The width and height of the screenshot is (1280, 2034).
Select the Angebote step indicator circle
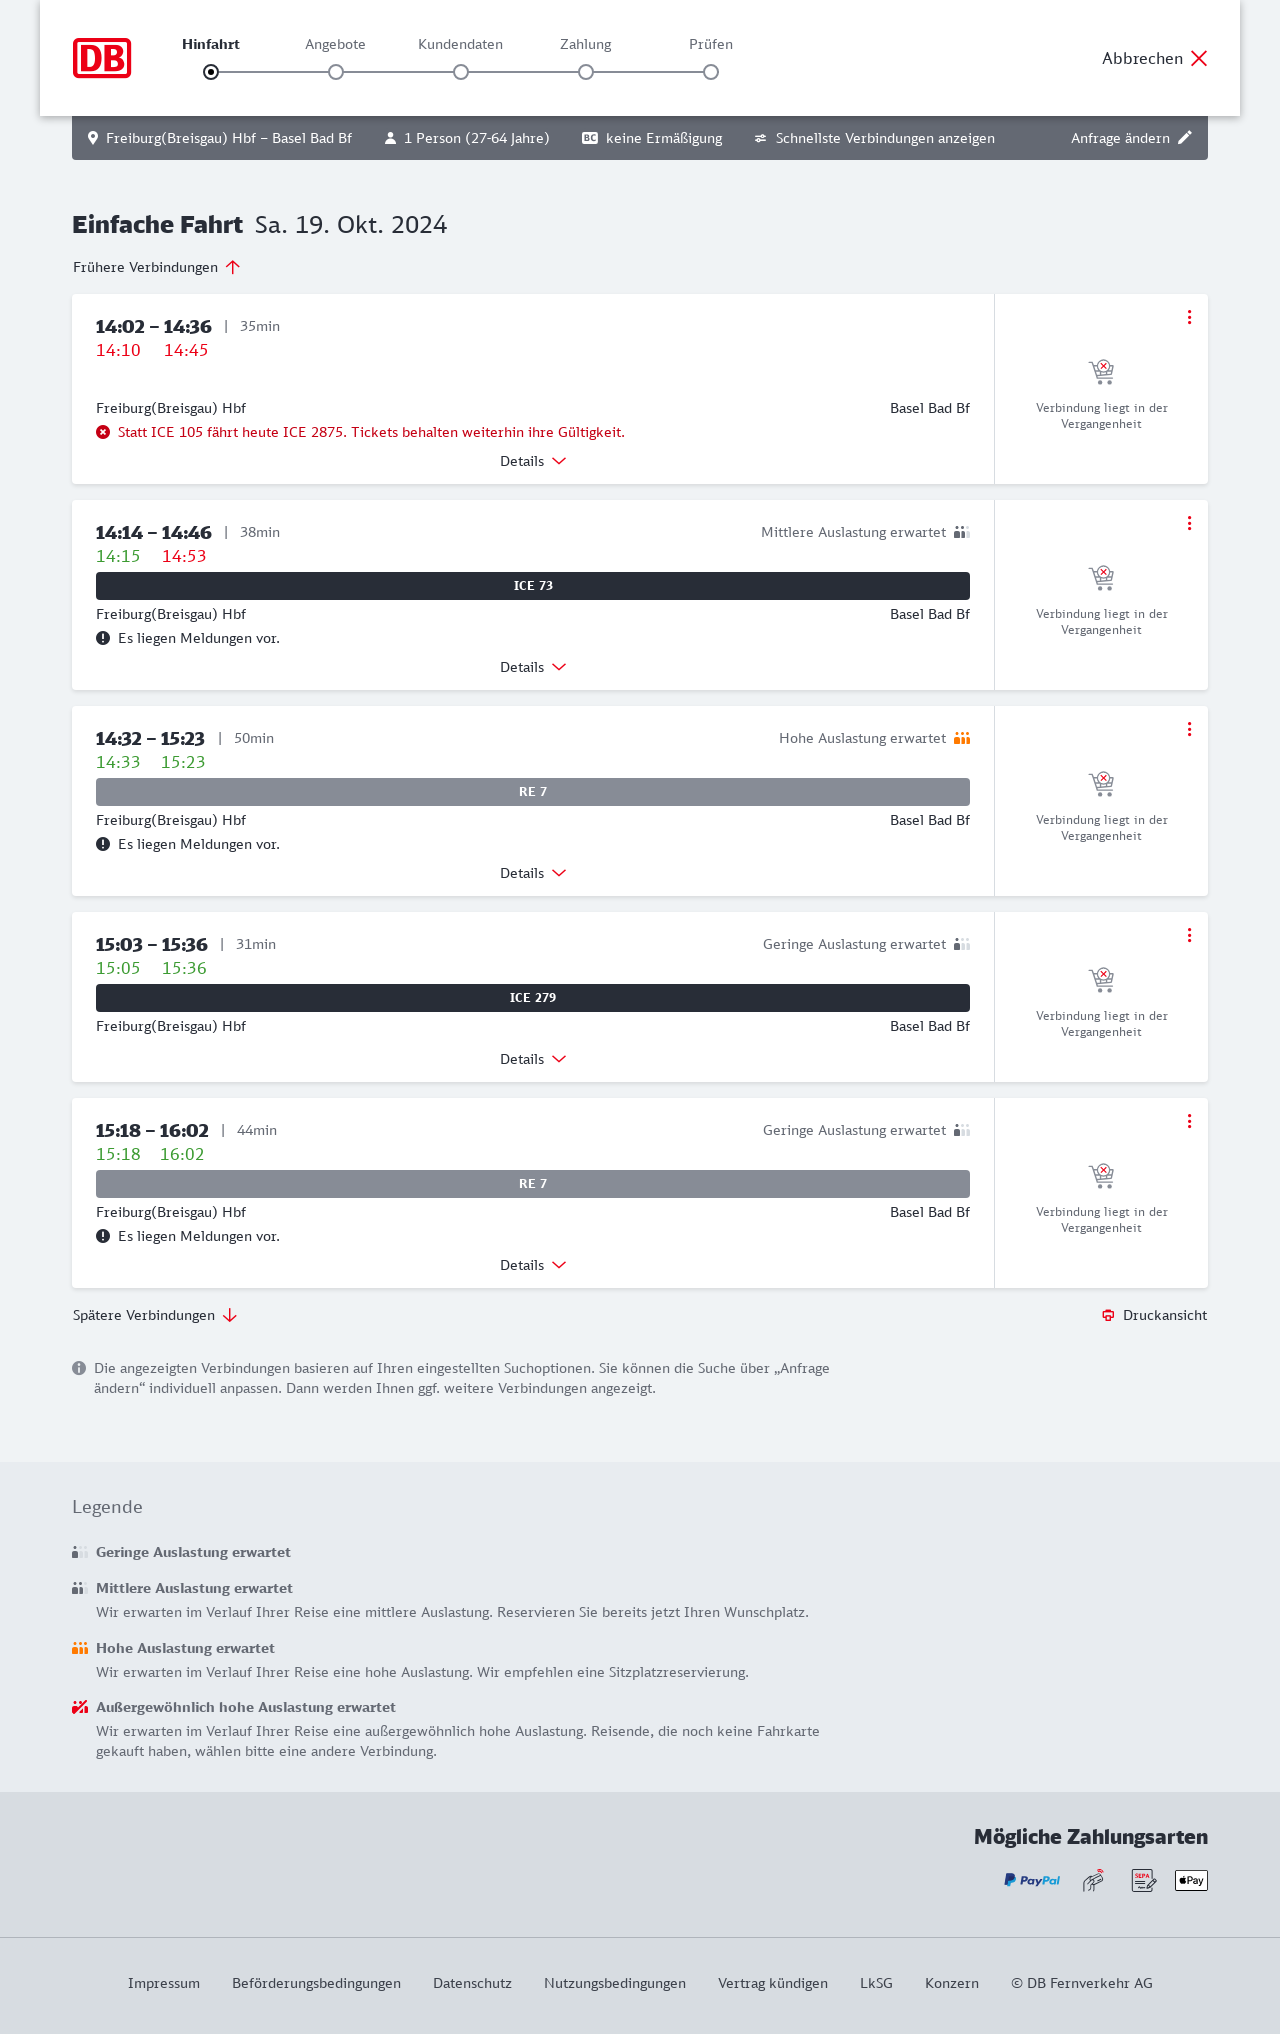click(x=336, y=72)
